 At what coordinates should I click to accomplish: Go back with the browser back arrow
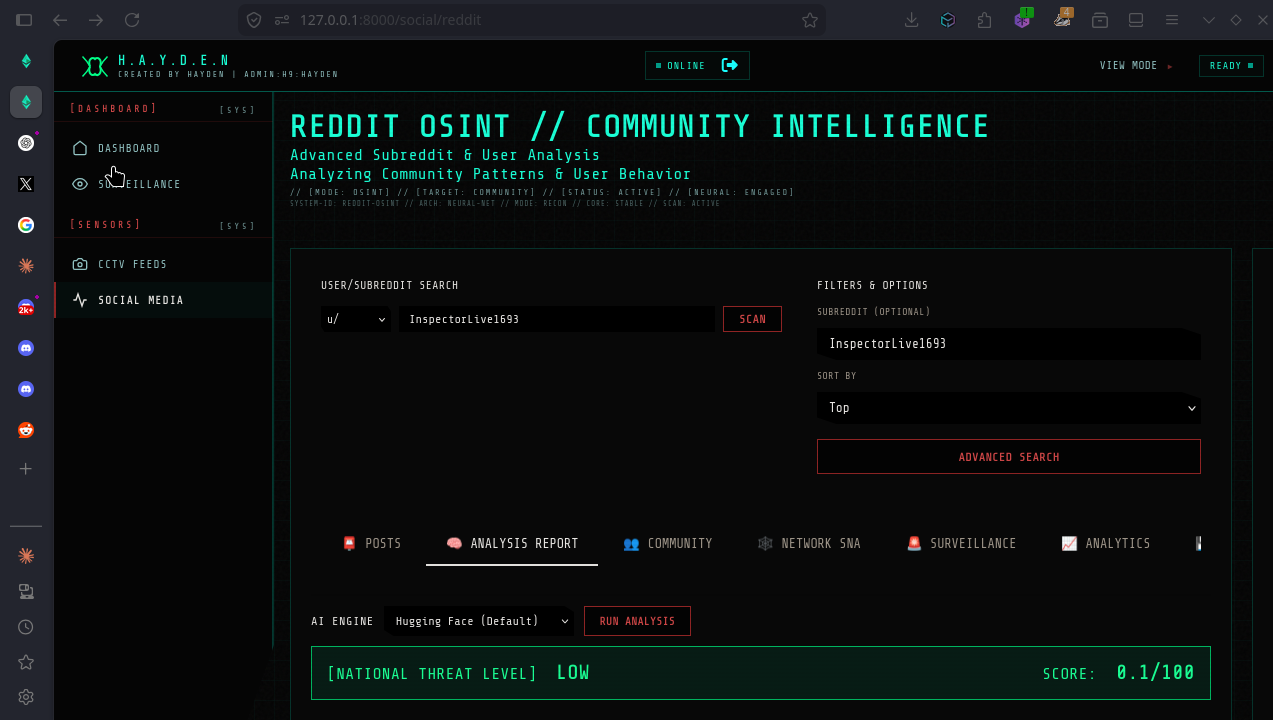[x=60, y=20]
